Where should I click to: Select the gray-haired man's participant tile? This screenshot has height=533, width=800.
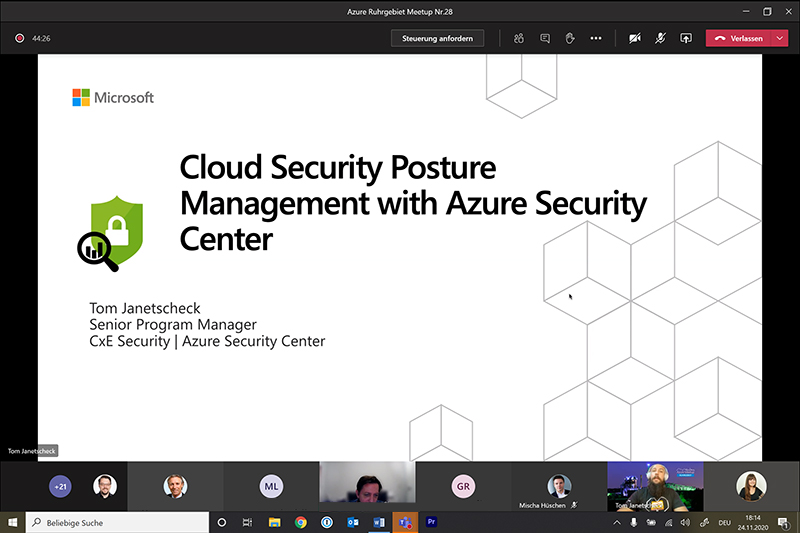coord(176,487)
